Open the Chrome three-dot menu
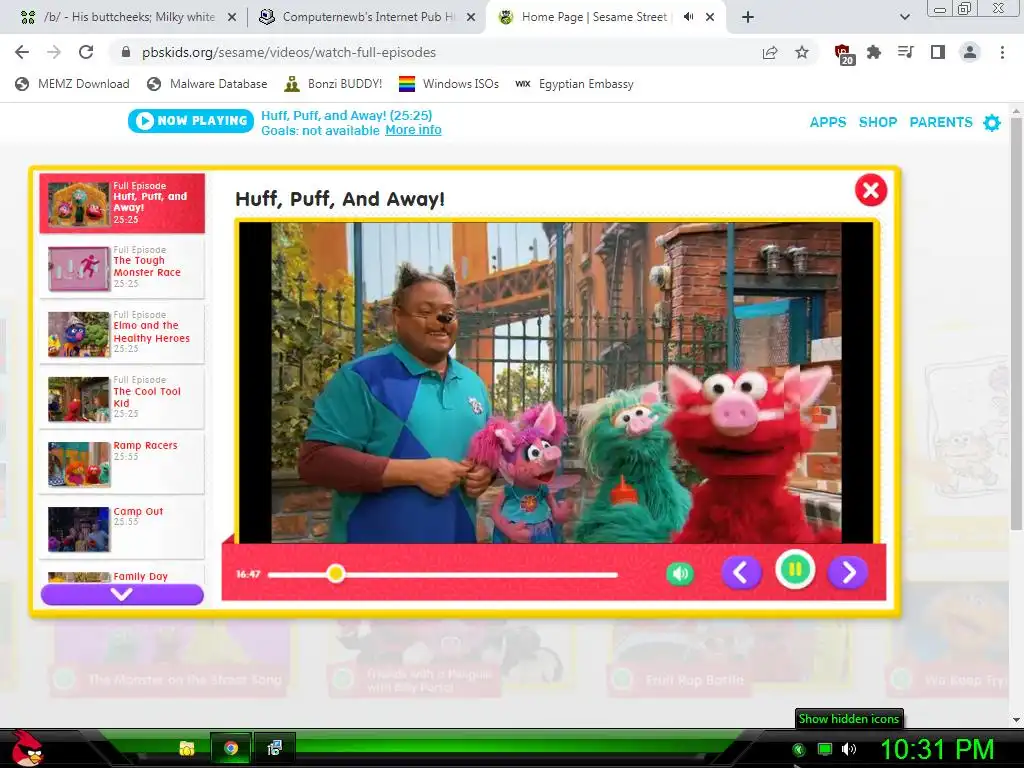 1002,52
